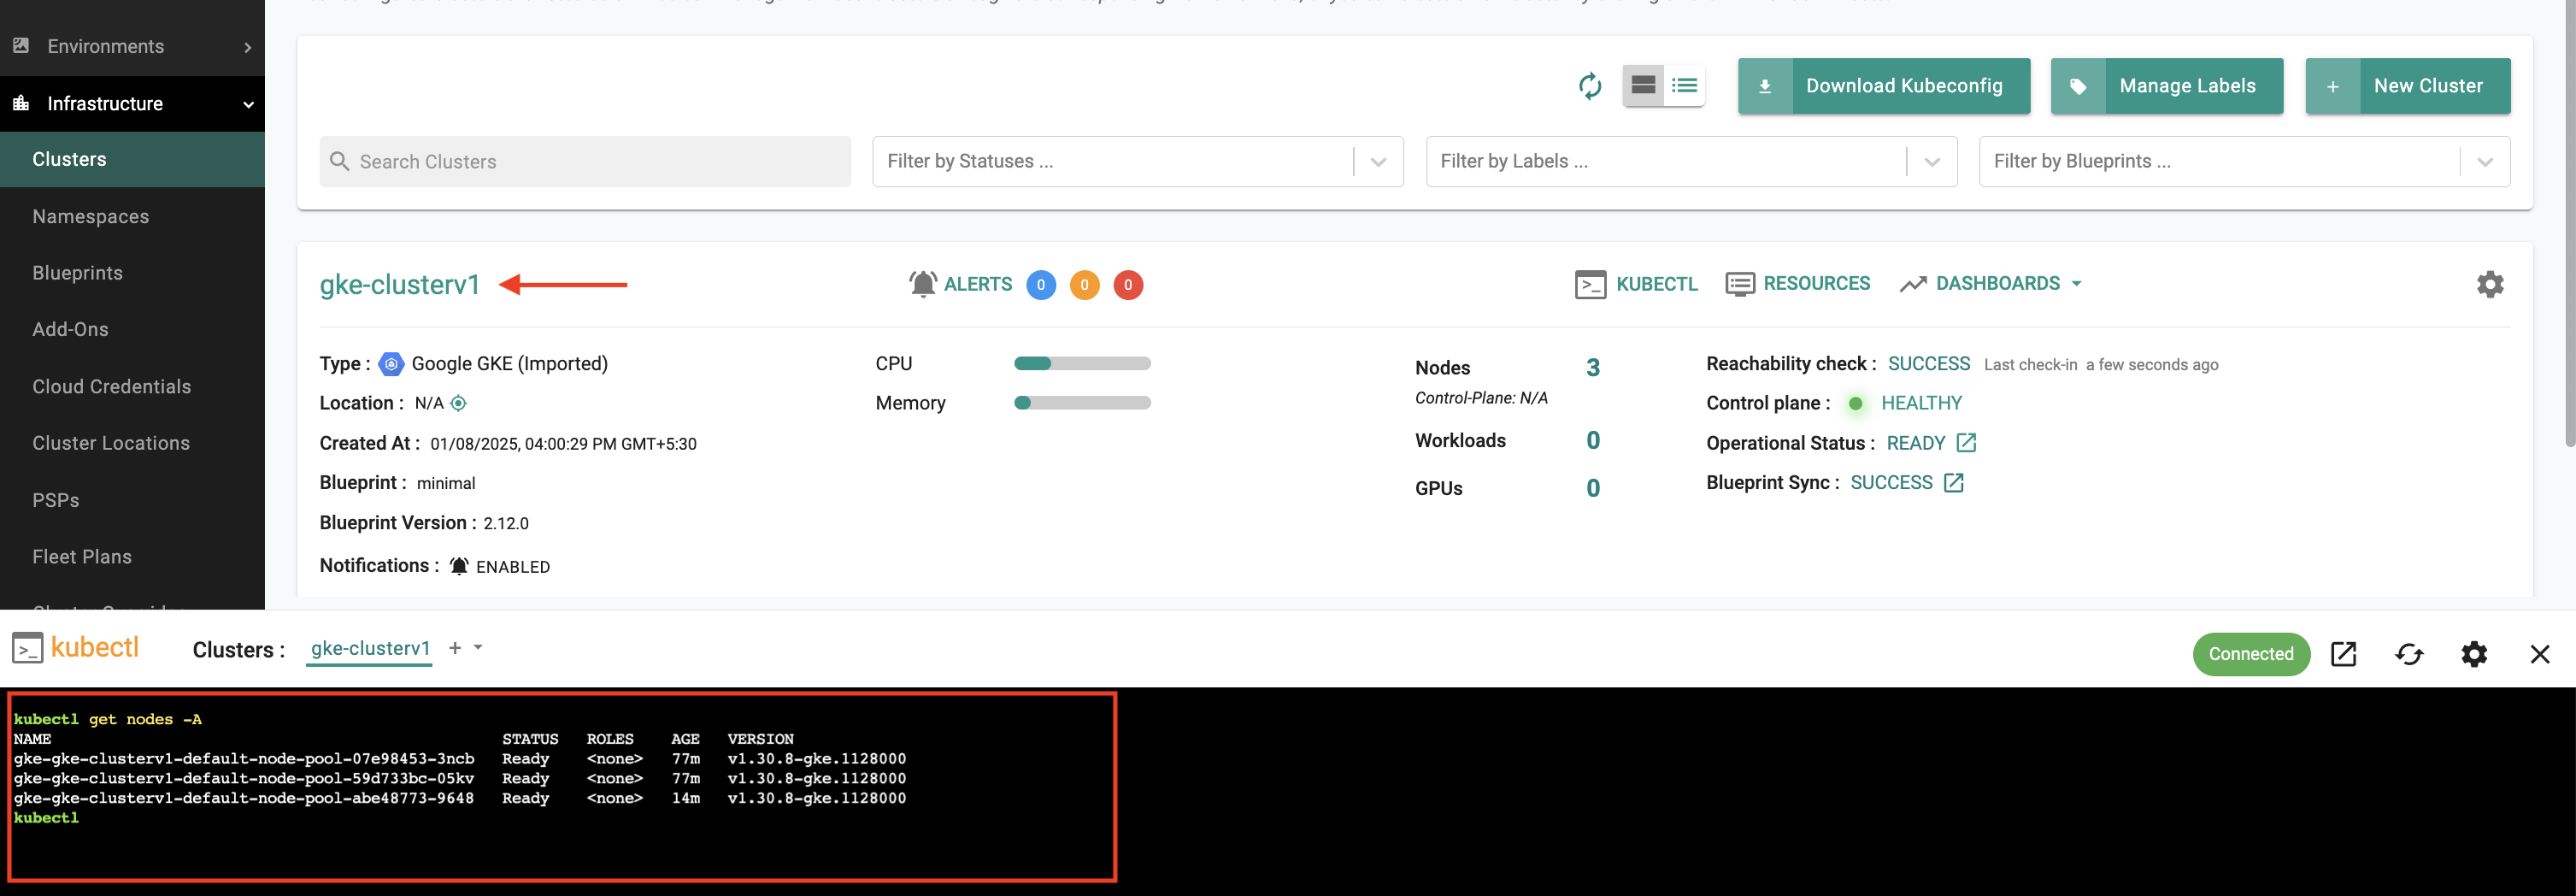Open Blueprint Sync SUCCESS details icon
The image size is (2576, 896).
(x=1954, y=483)
